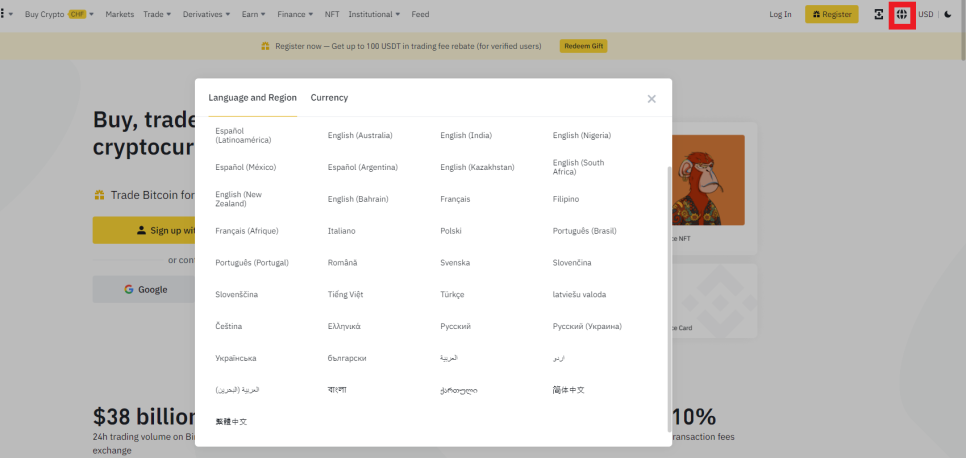Image resolution: width=966 pixels, height=458 pixels.
Task: Select latviešu valoda language
Action: coord(579,295)
